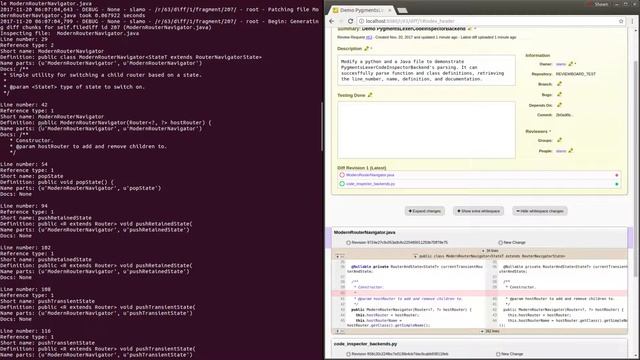Click the Show extra whitespace button

click(x=478, y=211)
